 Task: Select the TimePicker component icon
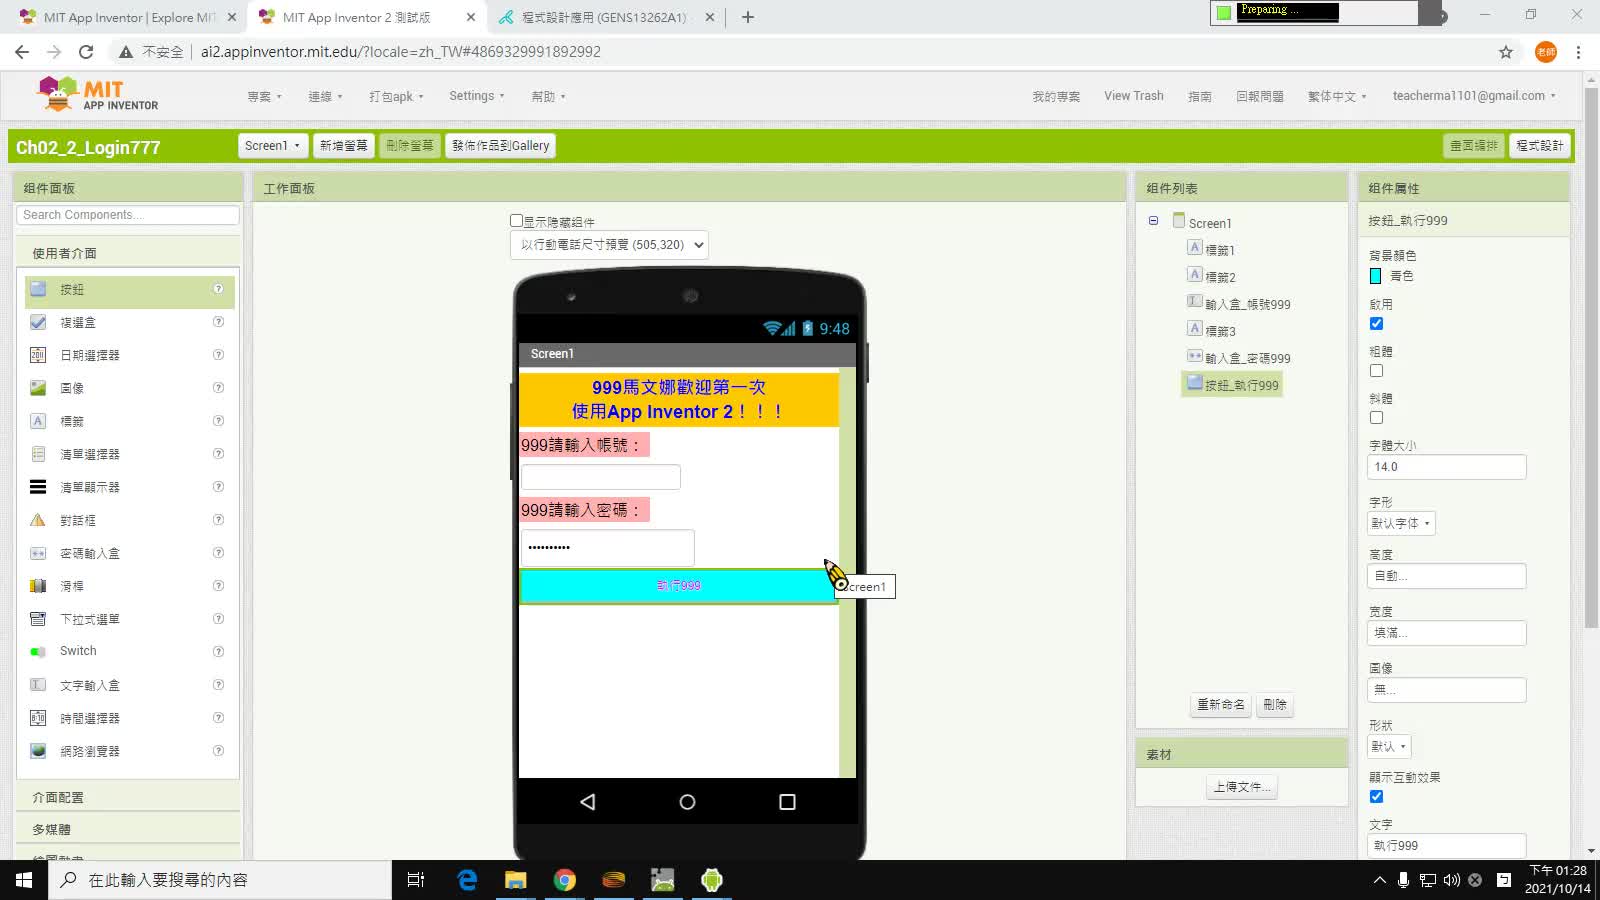click(x=38, y=718)
